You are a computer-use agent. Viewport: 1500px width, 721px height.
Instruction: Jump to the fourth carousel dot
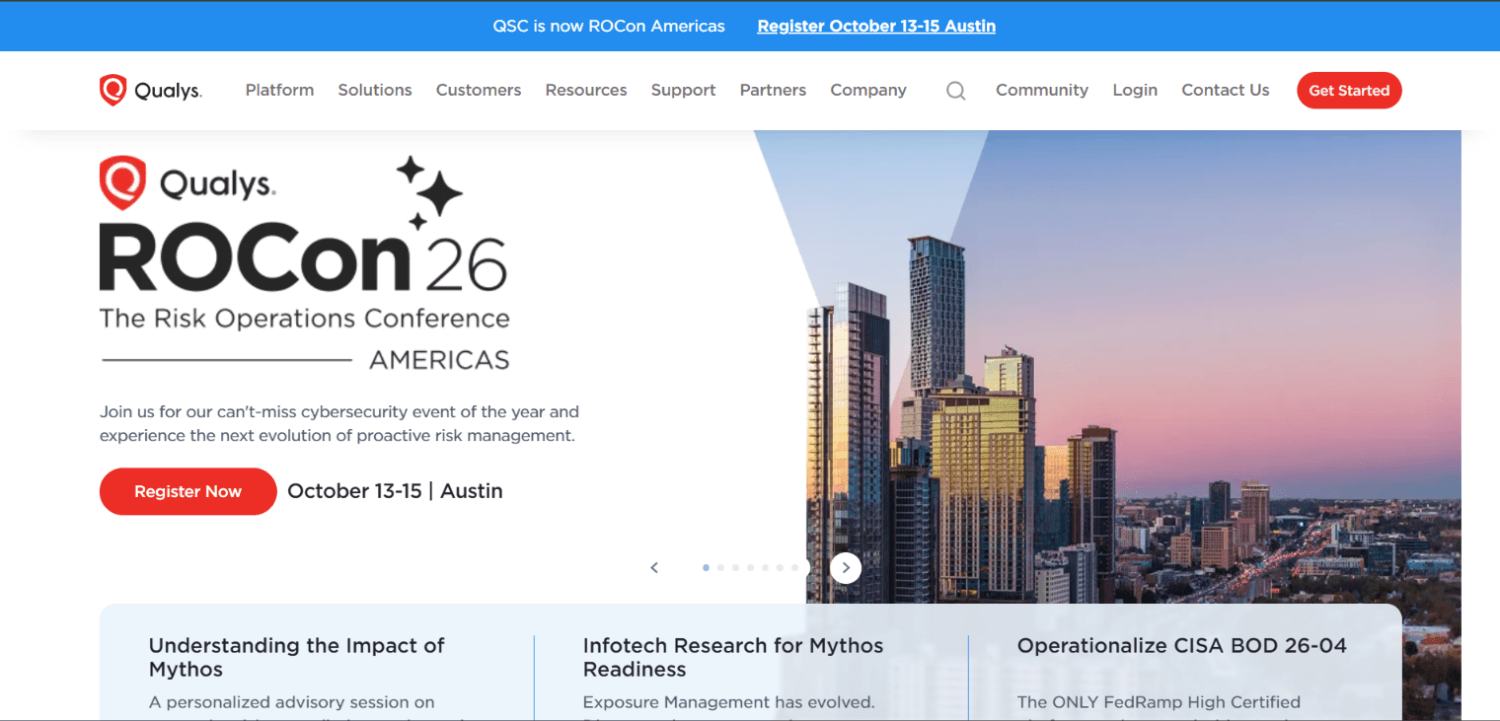tap(750, 568)
